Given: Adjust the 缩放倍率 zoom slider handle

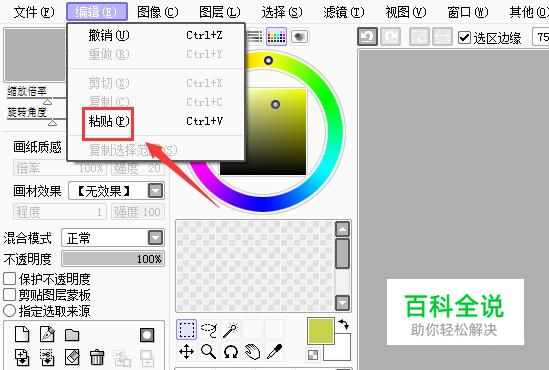Looking at the screenshot, I should click(x=48, y=102).
